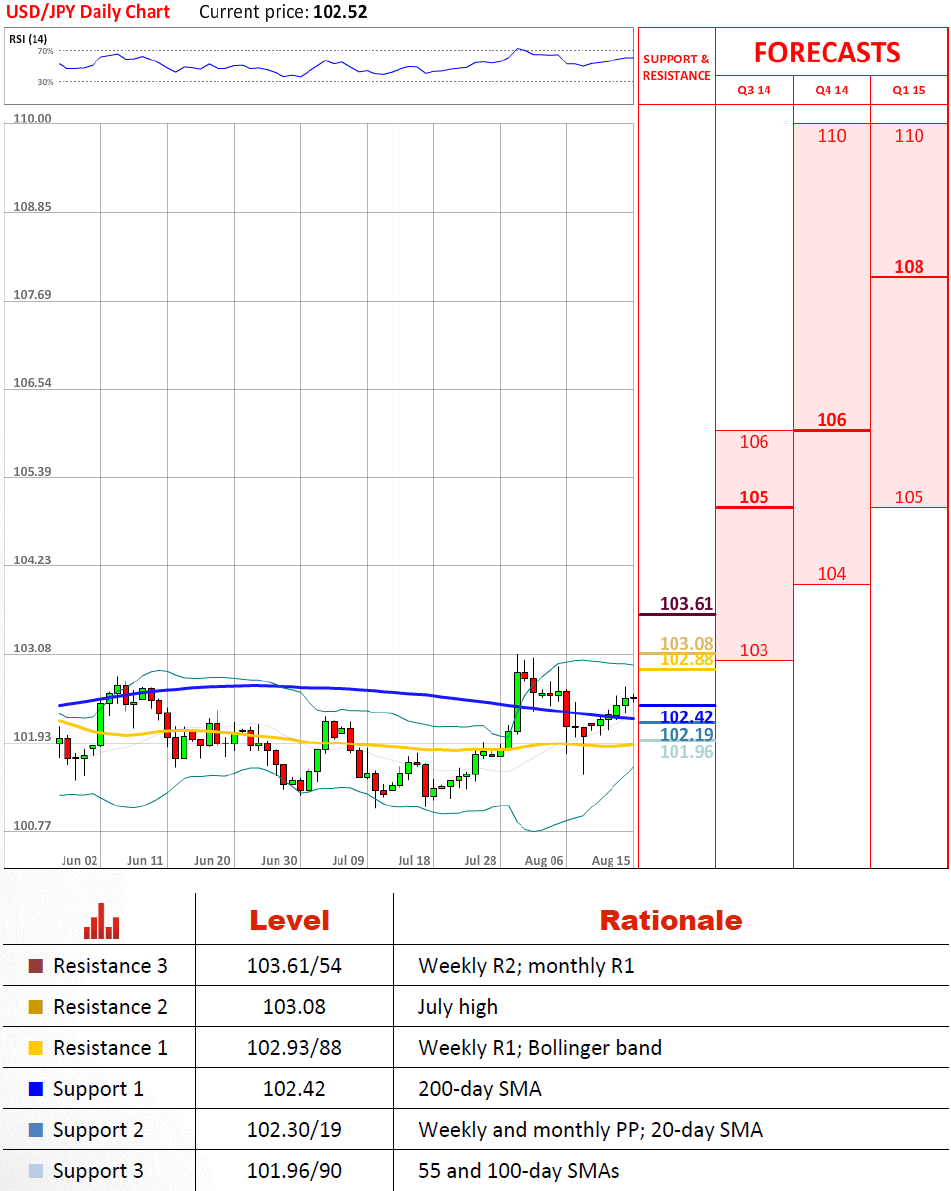This screenshot has height=1191, width=951.
Task: Click the 'RSI (14)' indicator label
Action: coord(28,39)
